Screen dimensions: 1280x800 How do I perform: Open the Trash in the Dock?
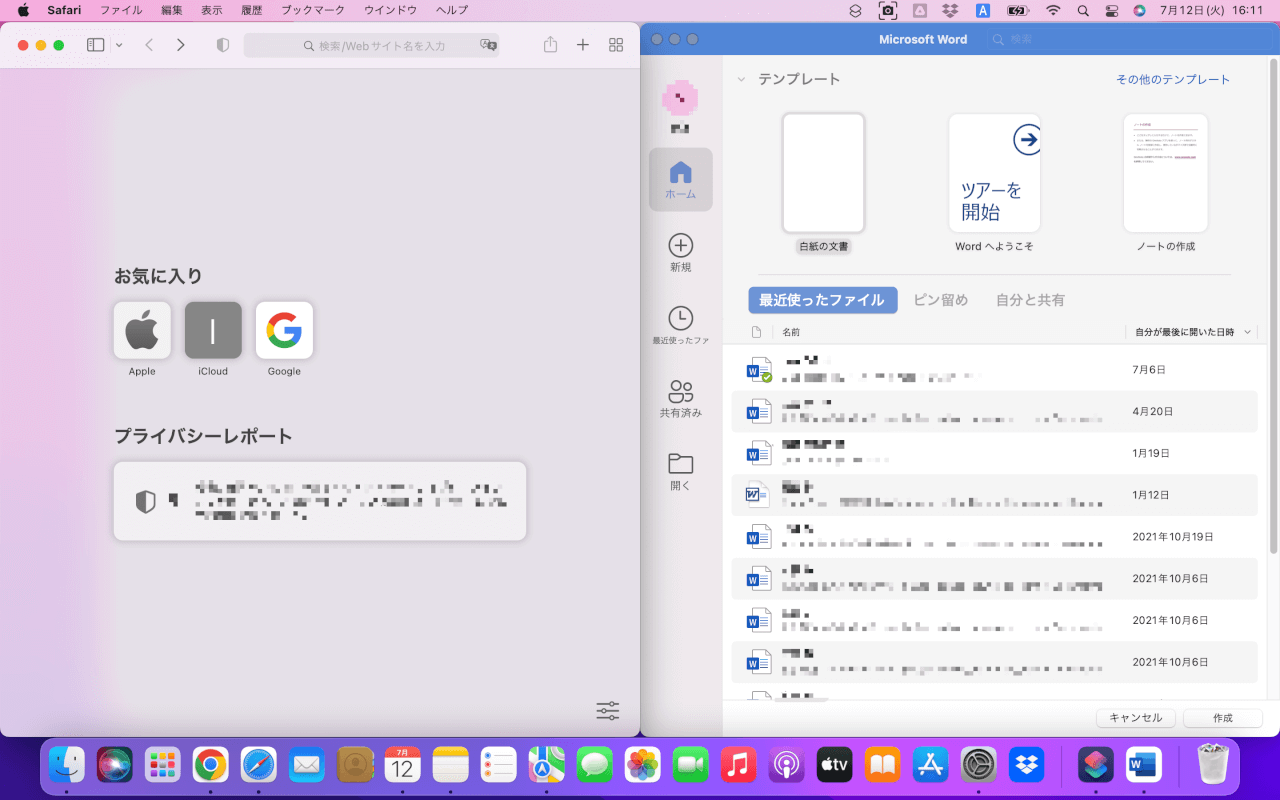[1213, 765]
